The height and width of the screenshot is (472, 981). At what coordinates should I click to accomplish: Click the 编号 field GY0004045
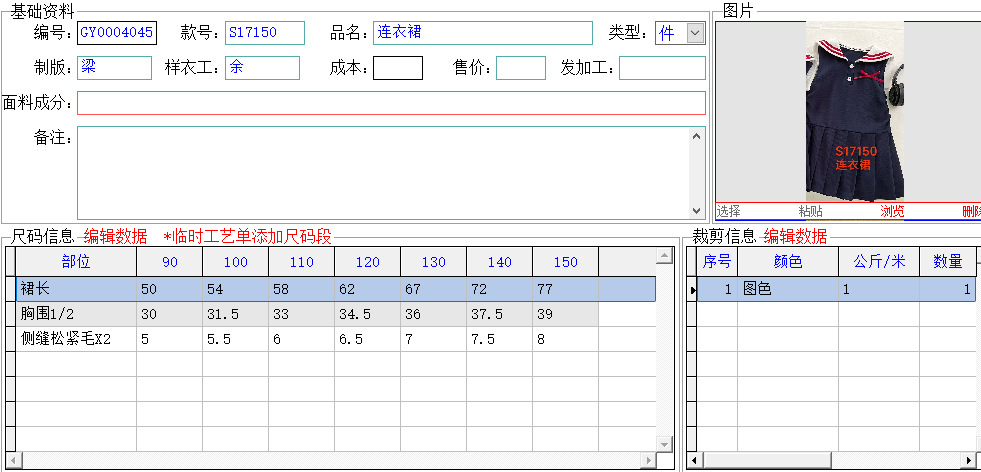pos(117,33)
